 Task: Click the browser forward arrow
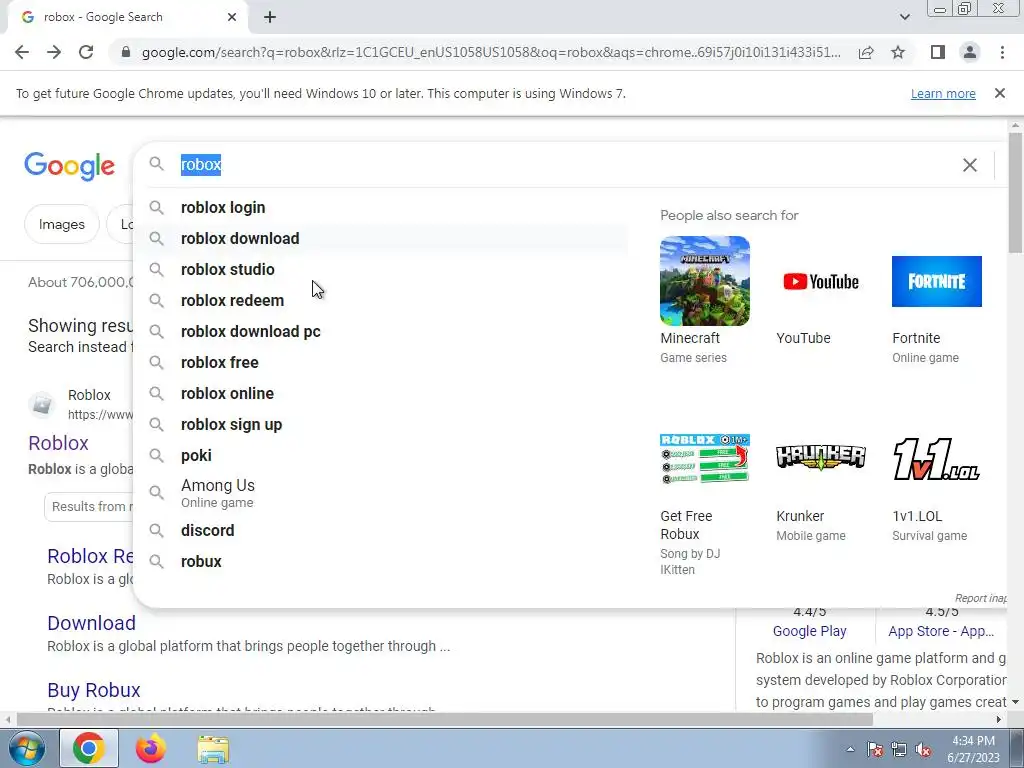coord(54,52)
